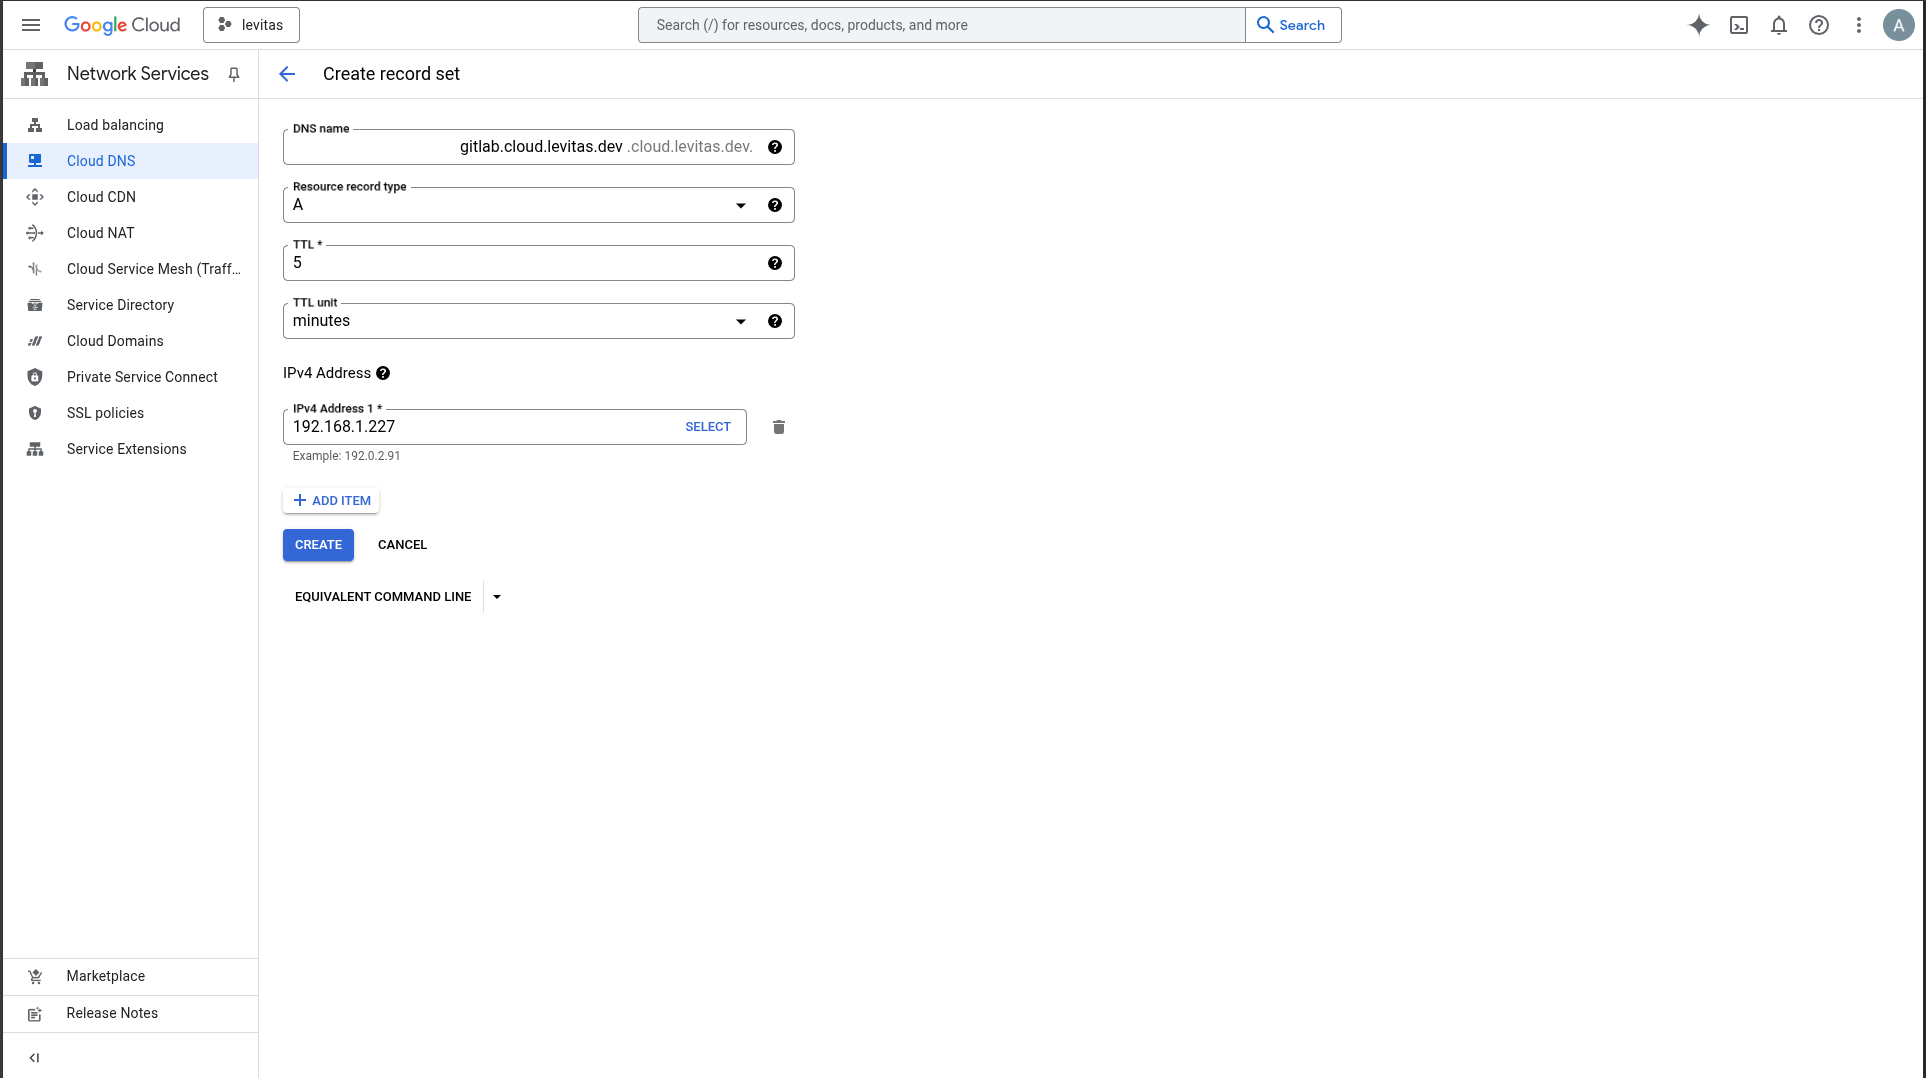Open the notifications bell
This screenshot has height=1078, width=1926.
tap(1779, 25)
